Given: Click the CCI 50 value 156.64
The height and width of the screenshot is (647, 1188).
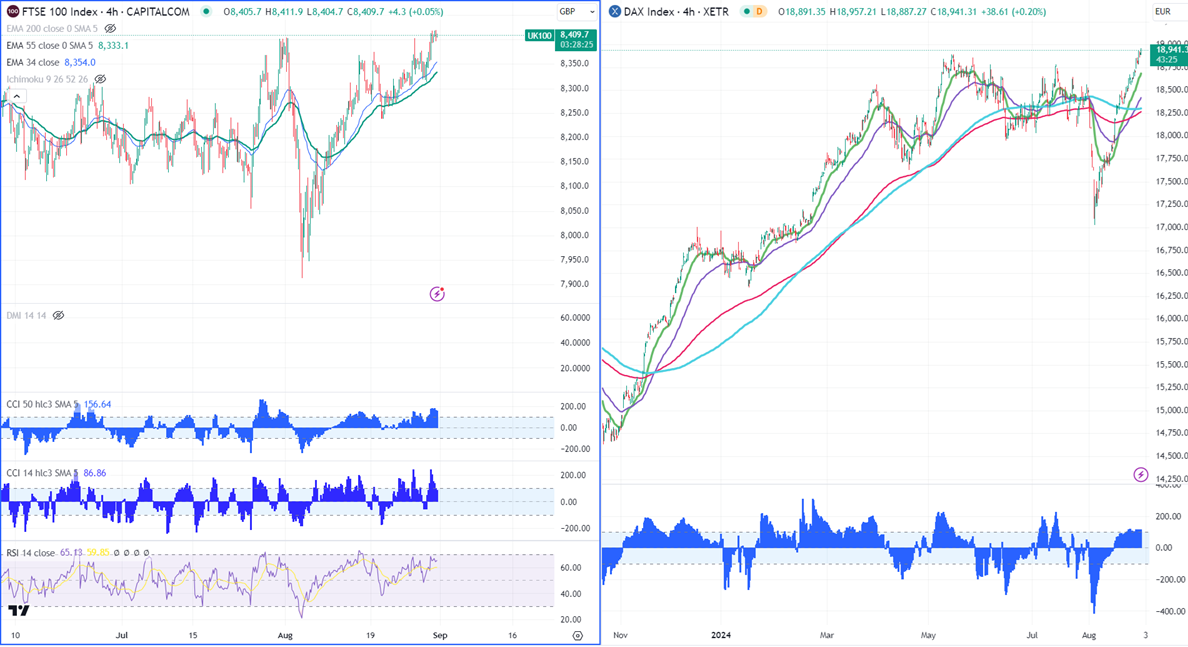Looking at the screenshot, I should coord(97,404).
